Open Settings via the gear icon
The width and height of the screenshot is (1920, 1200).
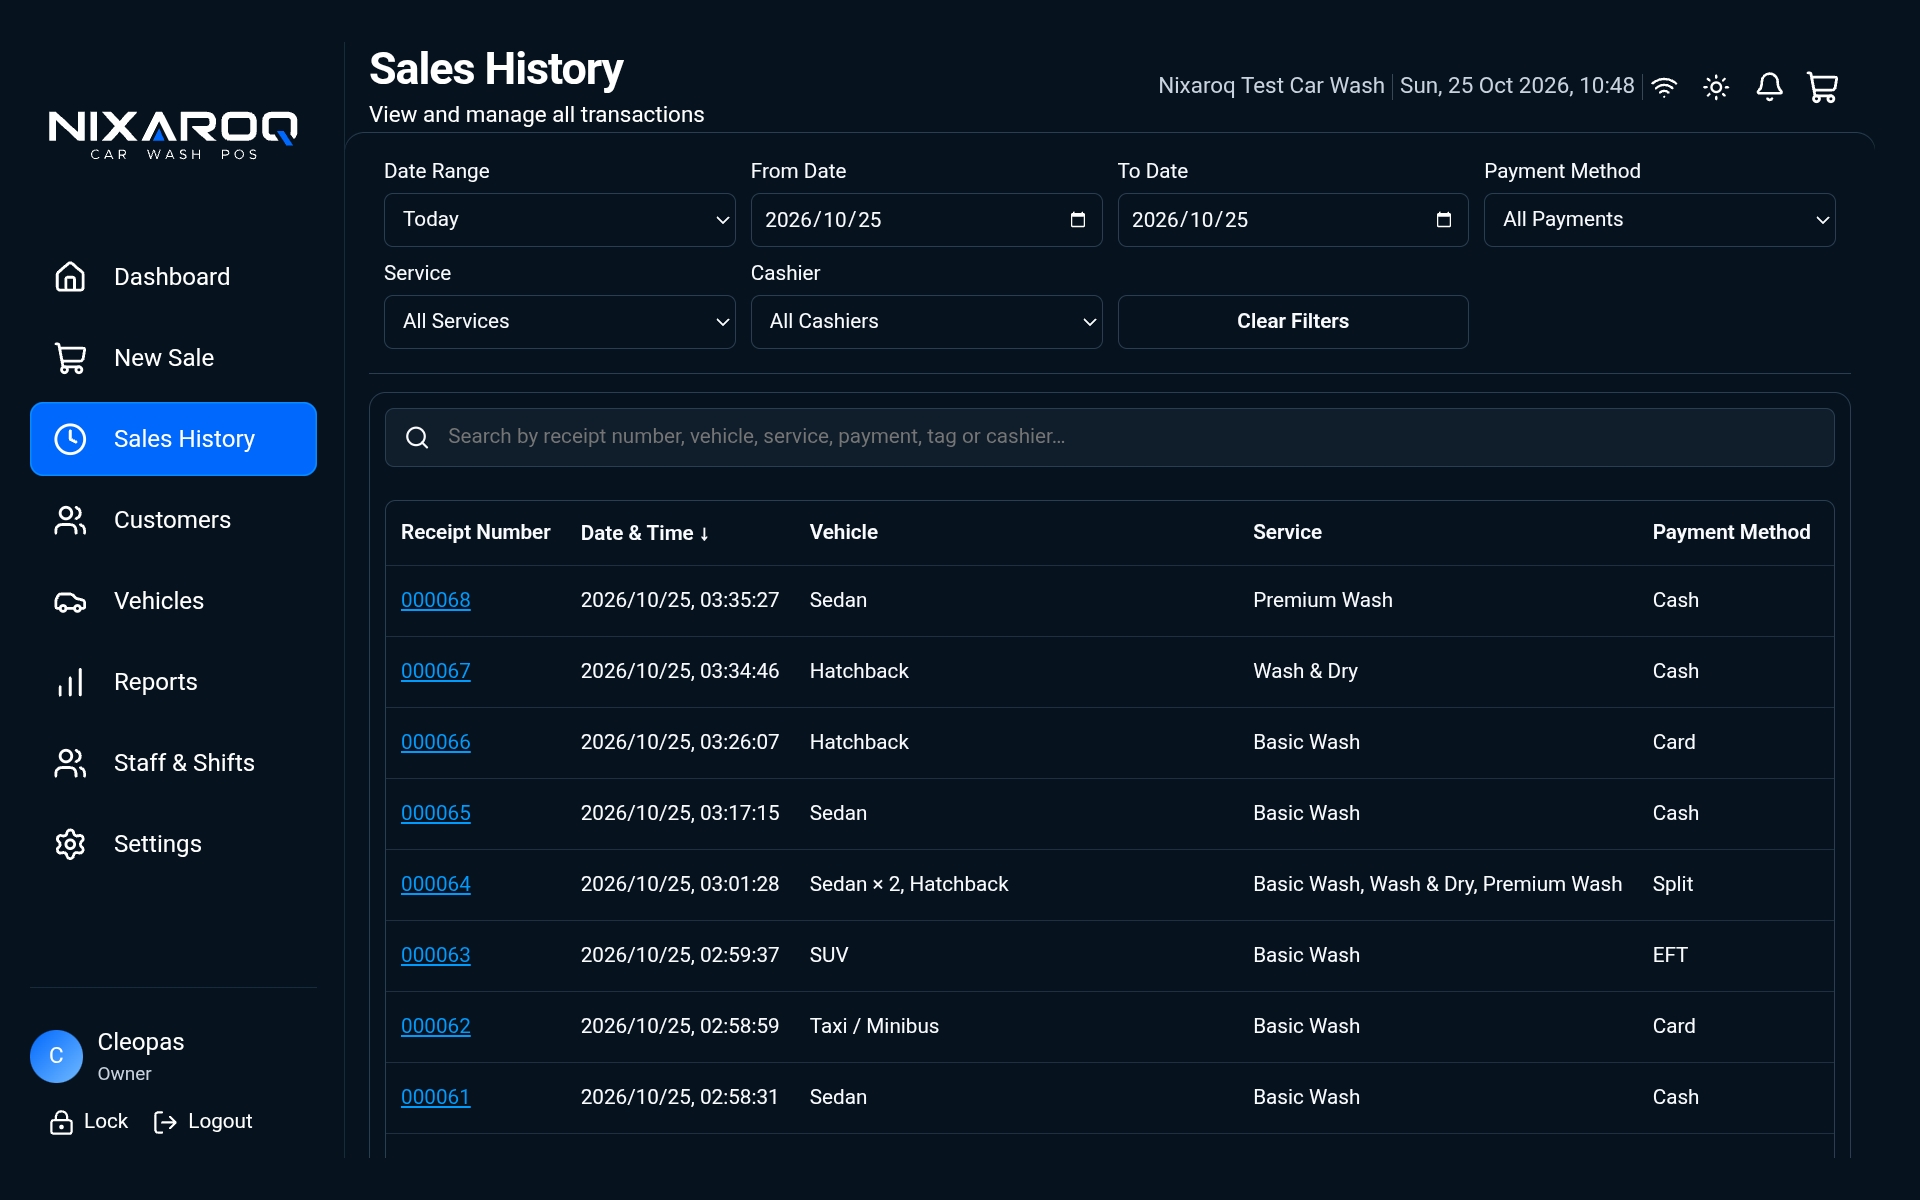70,844
